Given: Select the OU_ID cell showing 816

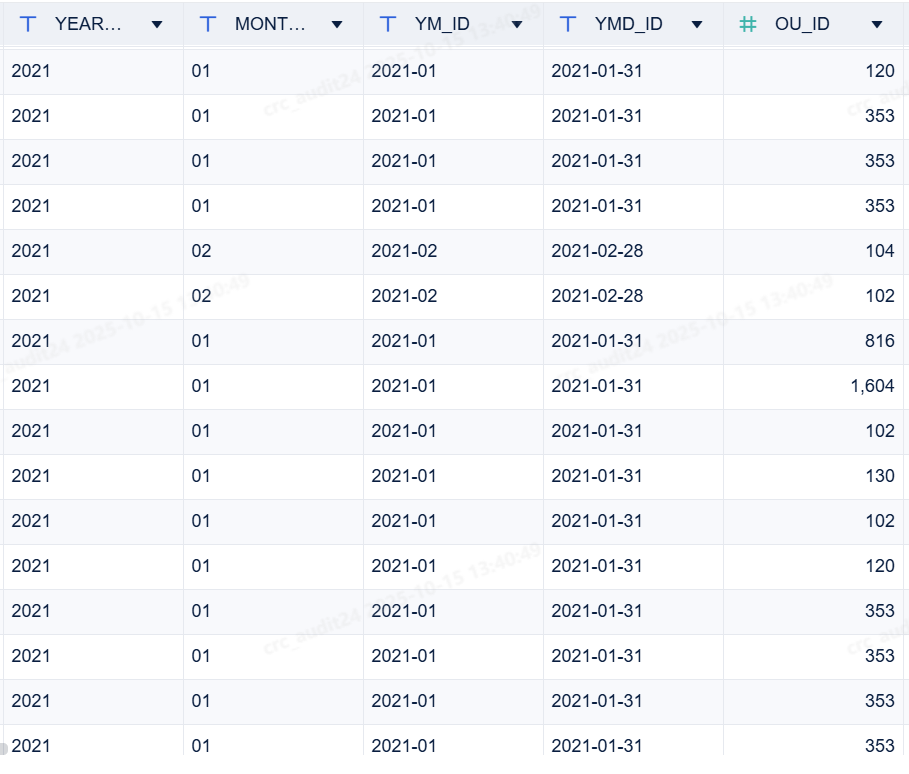Looking at the screenshot, I should click(880, 341).
